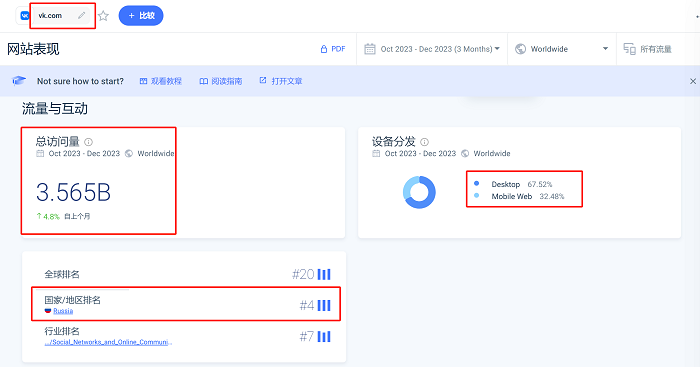Open the 观看教程 tutorial link
Screen dimensions: 700x367
161,81
